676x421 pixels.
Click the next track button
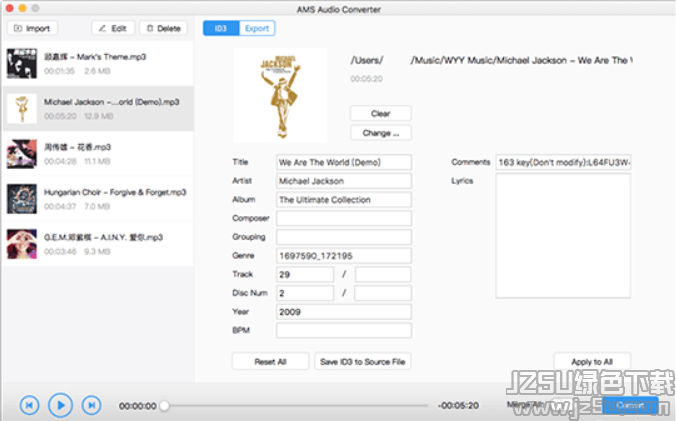pyautogui.click(x=91, y=405)
